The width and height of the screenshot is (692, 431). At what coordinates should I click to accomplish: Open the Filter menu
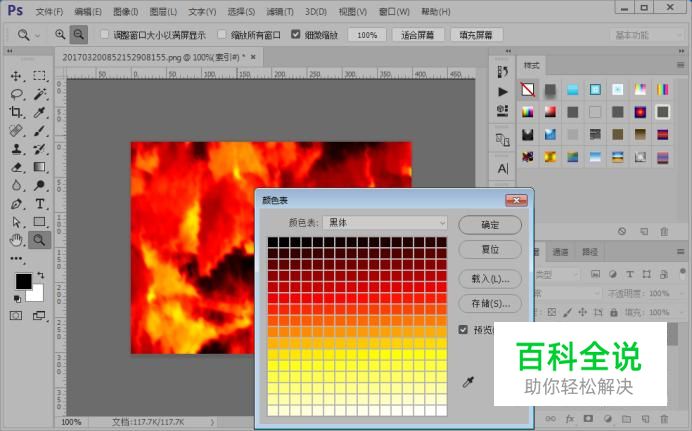pos(280,12)
